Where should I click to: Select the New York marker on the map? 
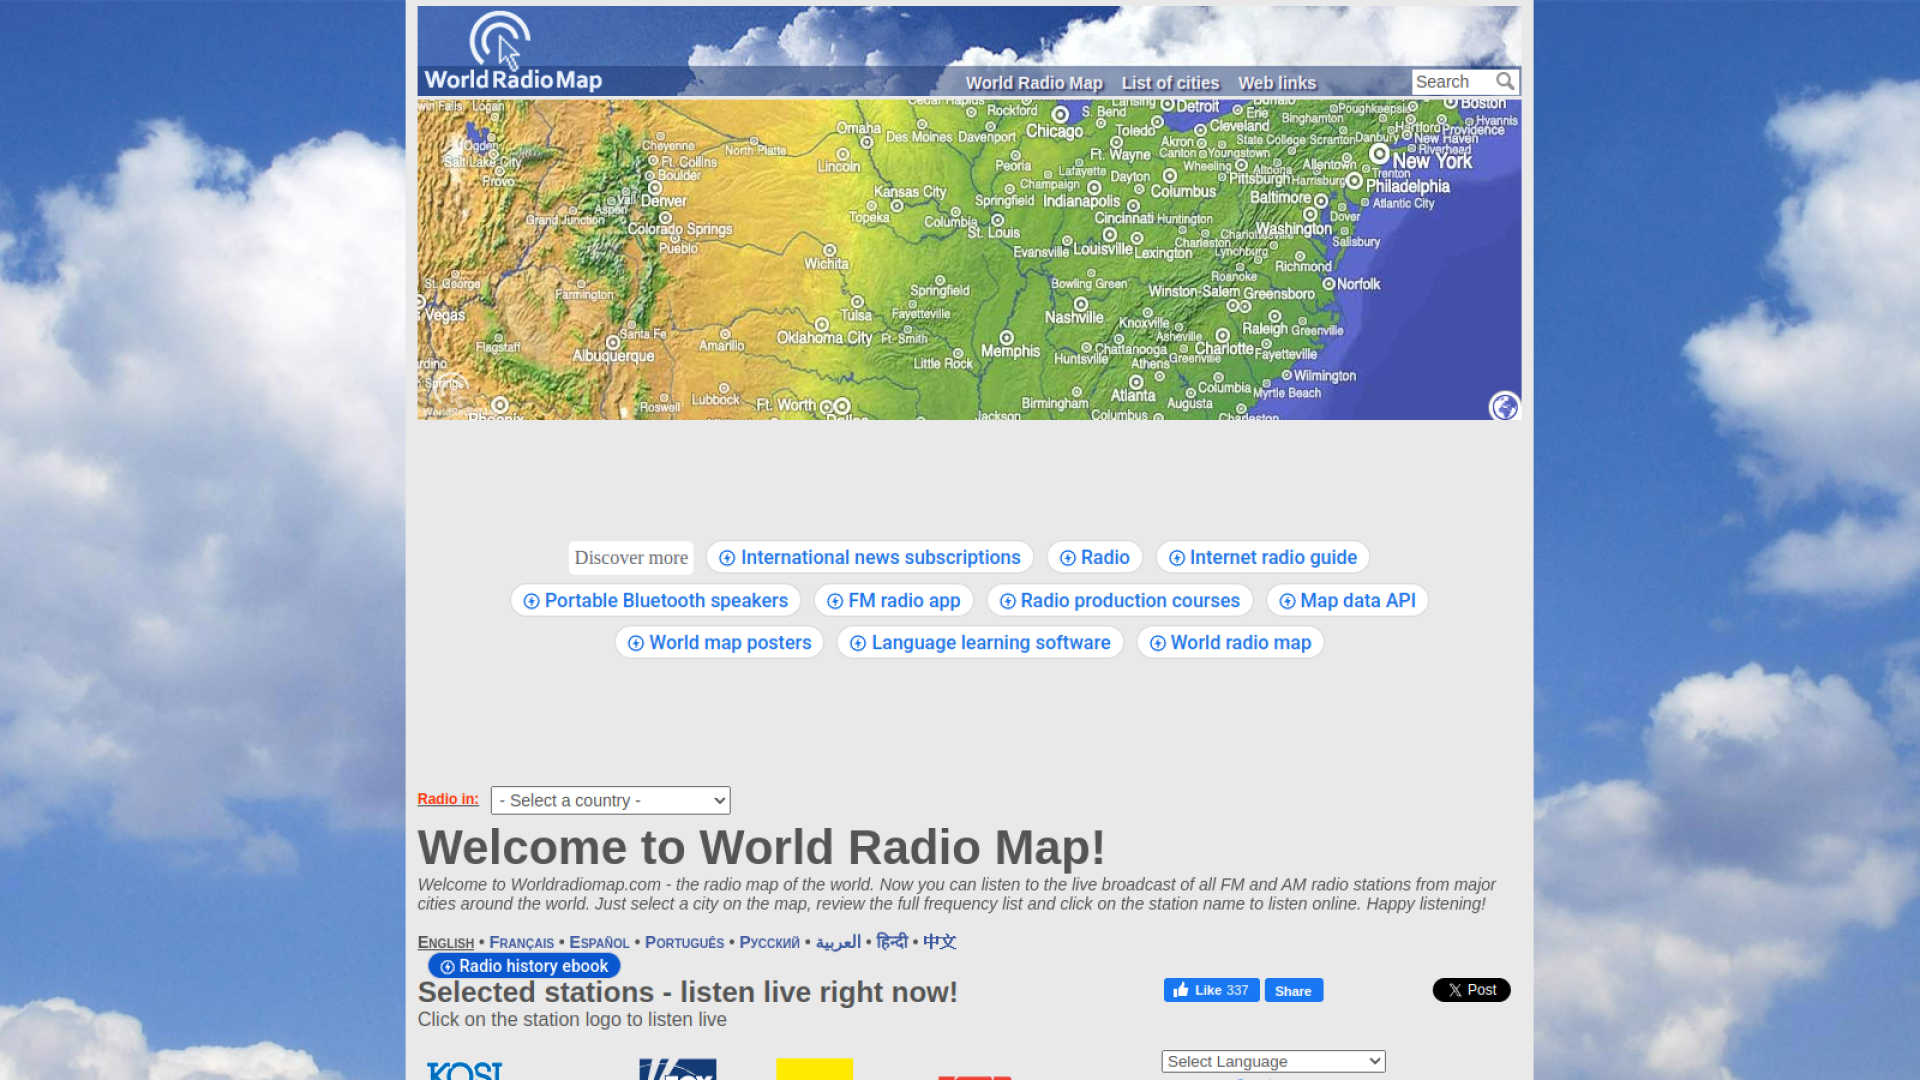tap(1380, 154)
